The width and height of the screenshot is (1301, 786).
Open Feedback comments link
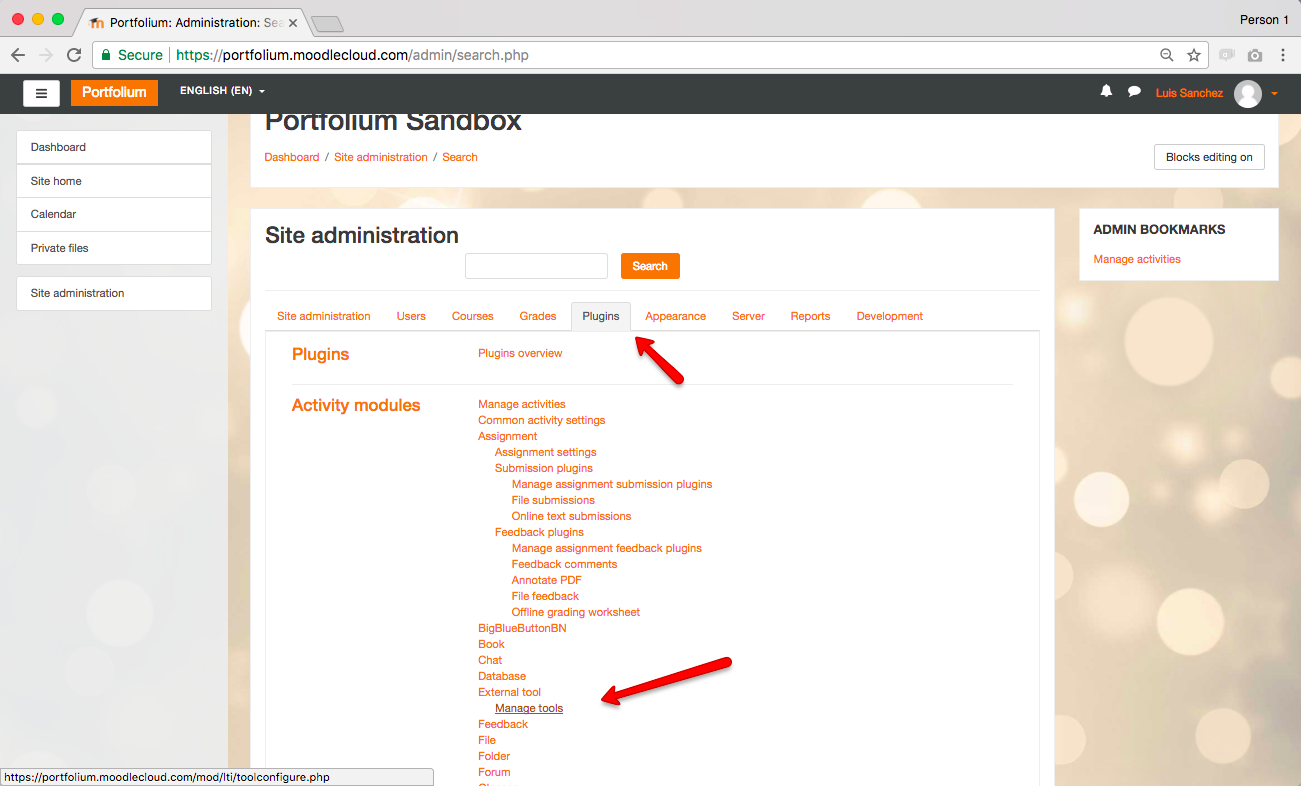(x=564, y=564)
